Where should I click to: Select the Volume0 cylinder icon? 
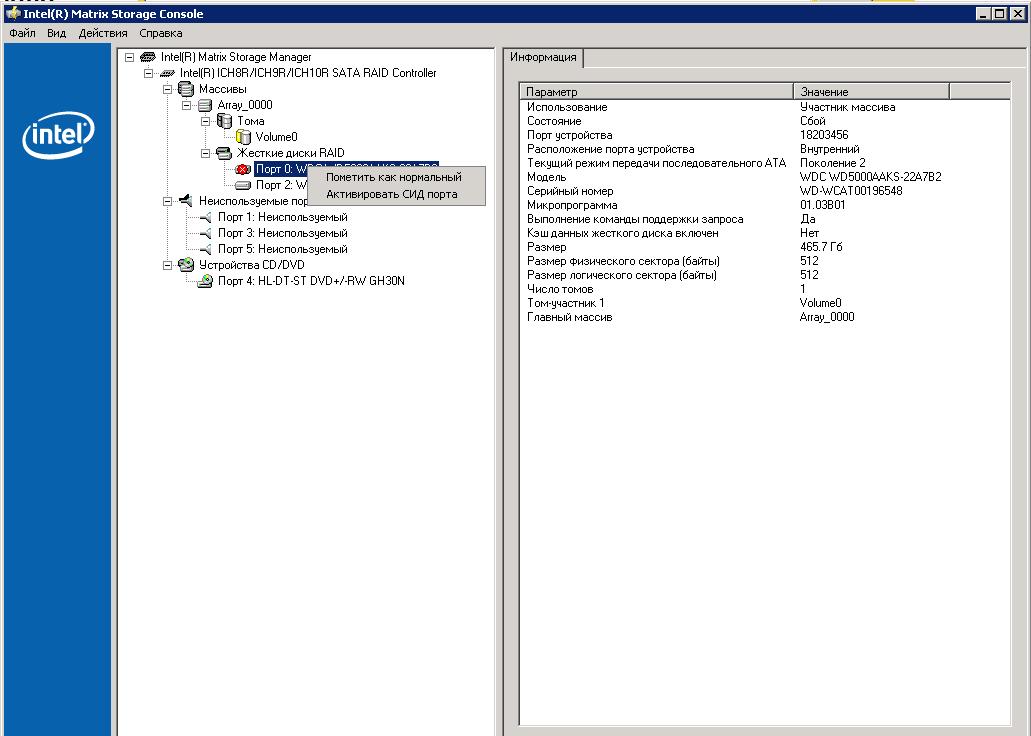click(243, 137)
